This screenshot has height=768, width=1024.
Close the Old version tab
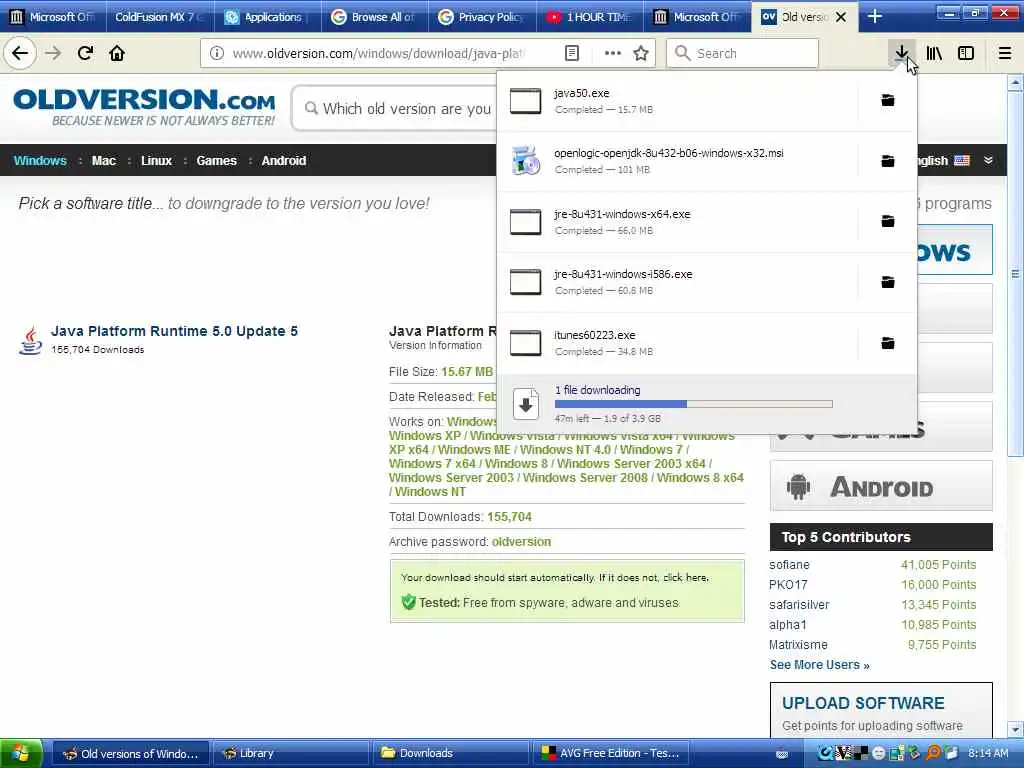click(841, 17)
